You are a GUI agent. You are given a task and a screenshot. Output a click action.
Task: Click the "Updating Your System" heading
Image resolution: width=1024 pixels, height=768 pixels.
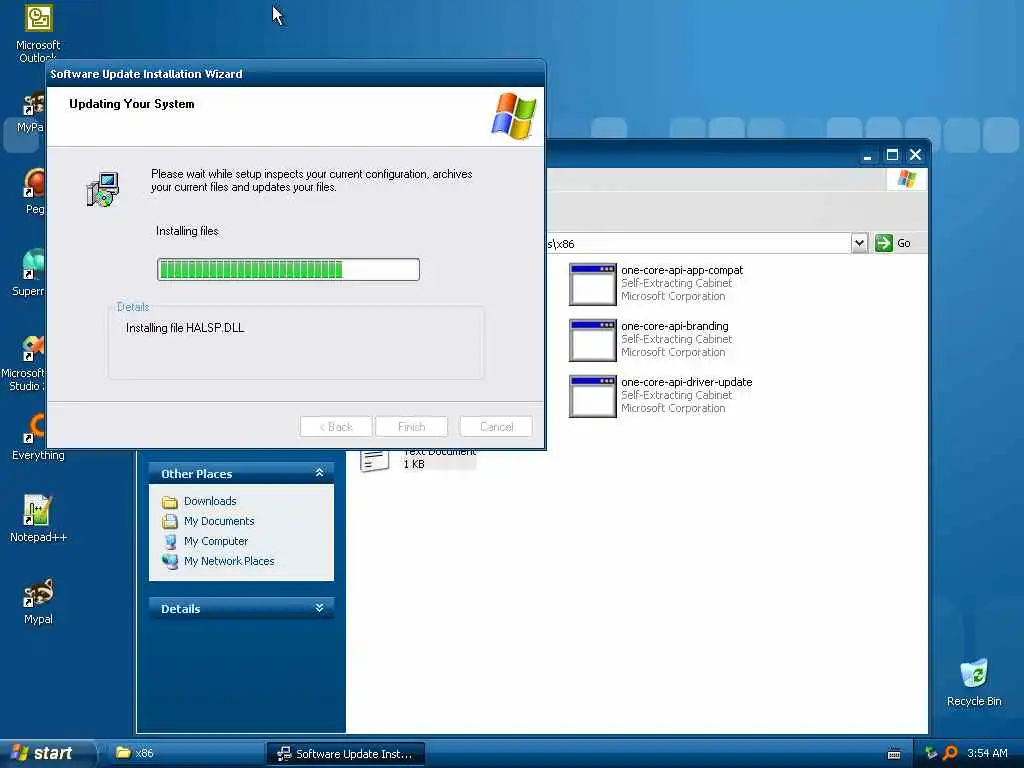pos(132,104)
